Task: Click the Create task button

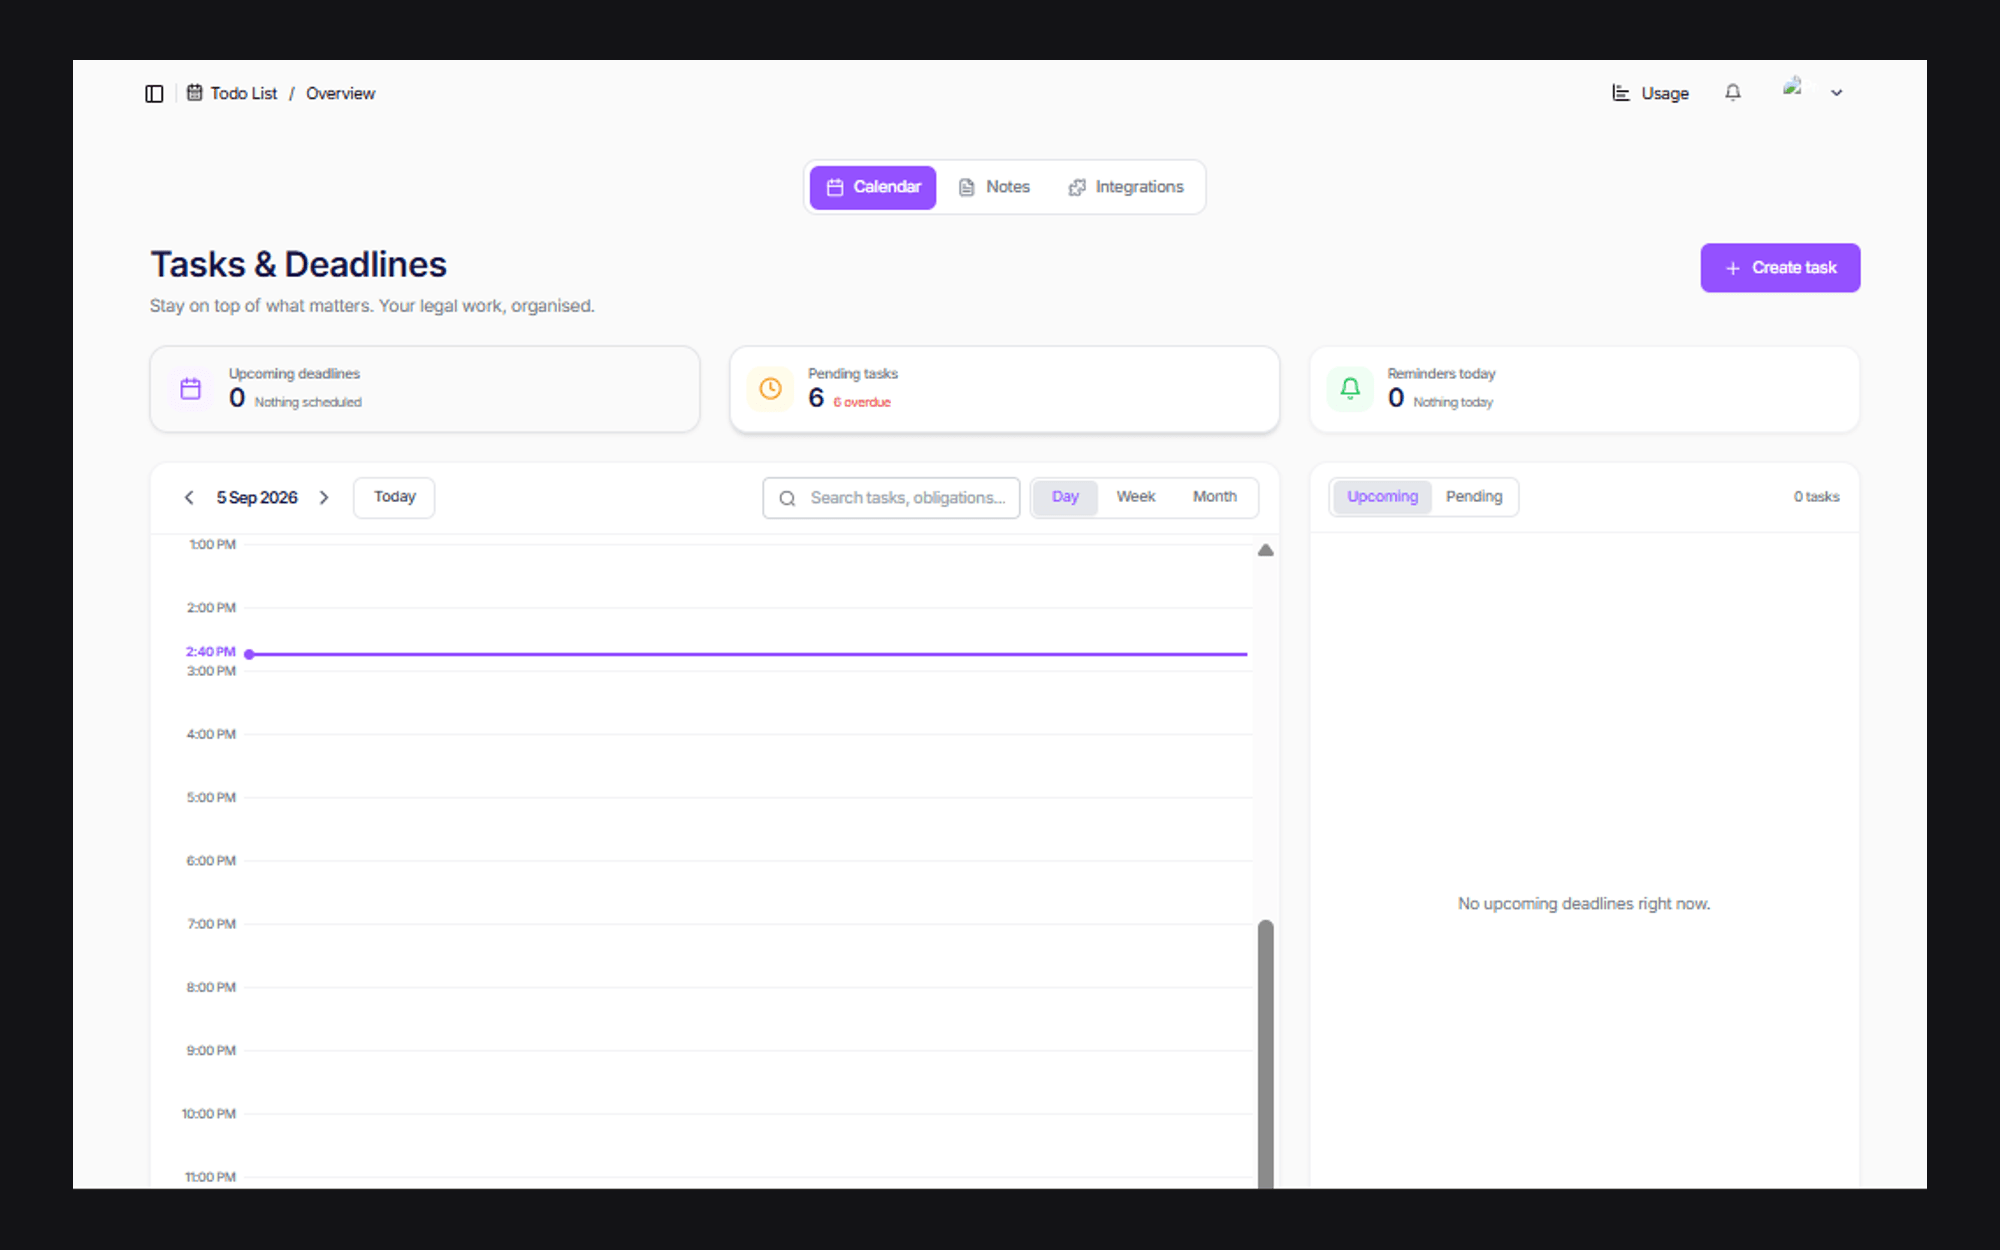Action: coord(1780,268)
